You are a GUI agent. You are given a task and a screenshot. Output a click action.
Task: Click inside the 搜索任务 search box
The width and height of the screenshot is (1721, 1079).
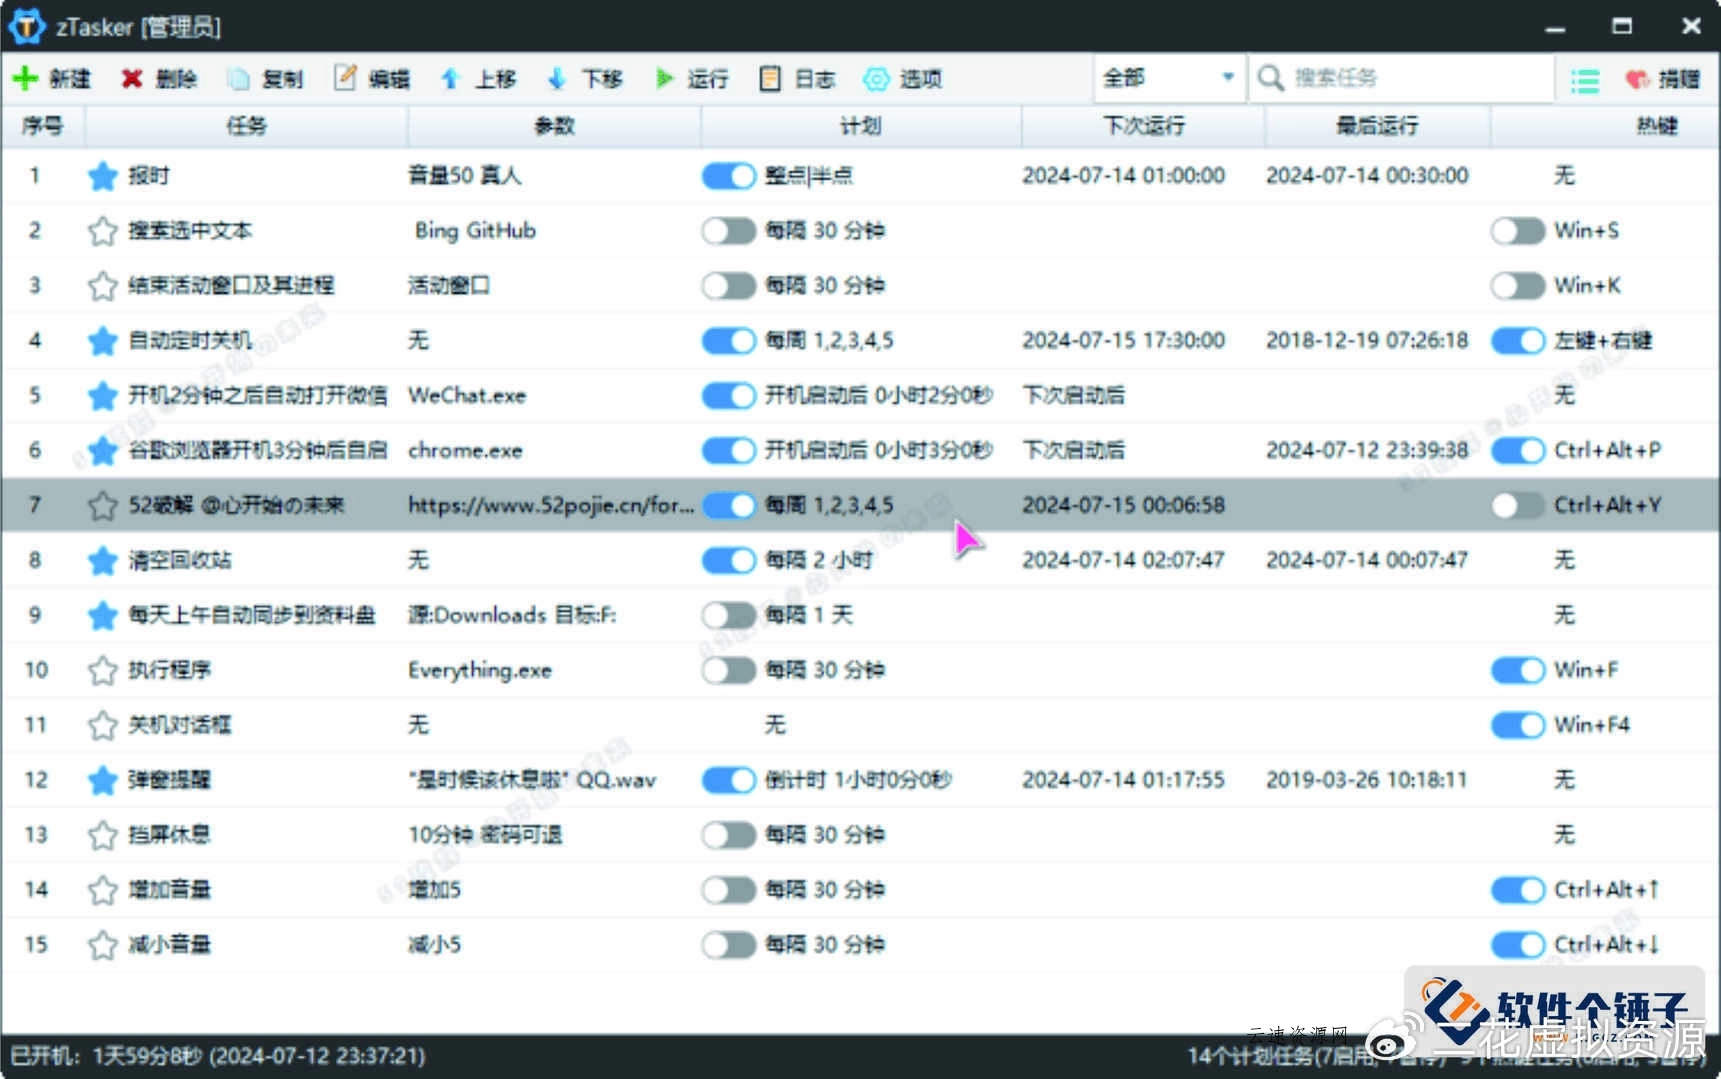coord(1400,77)
